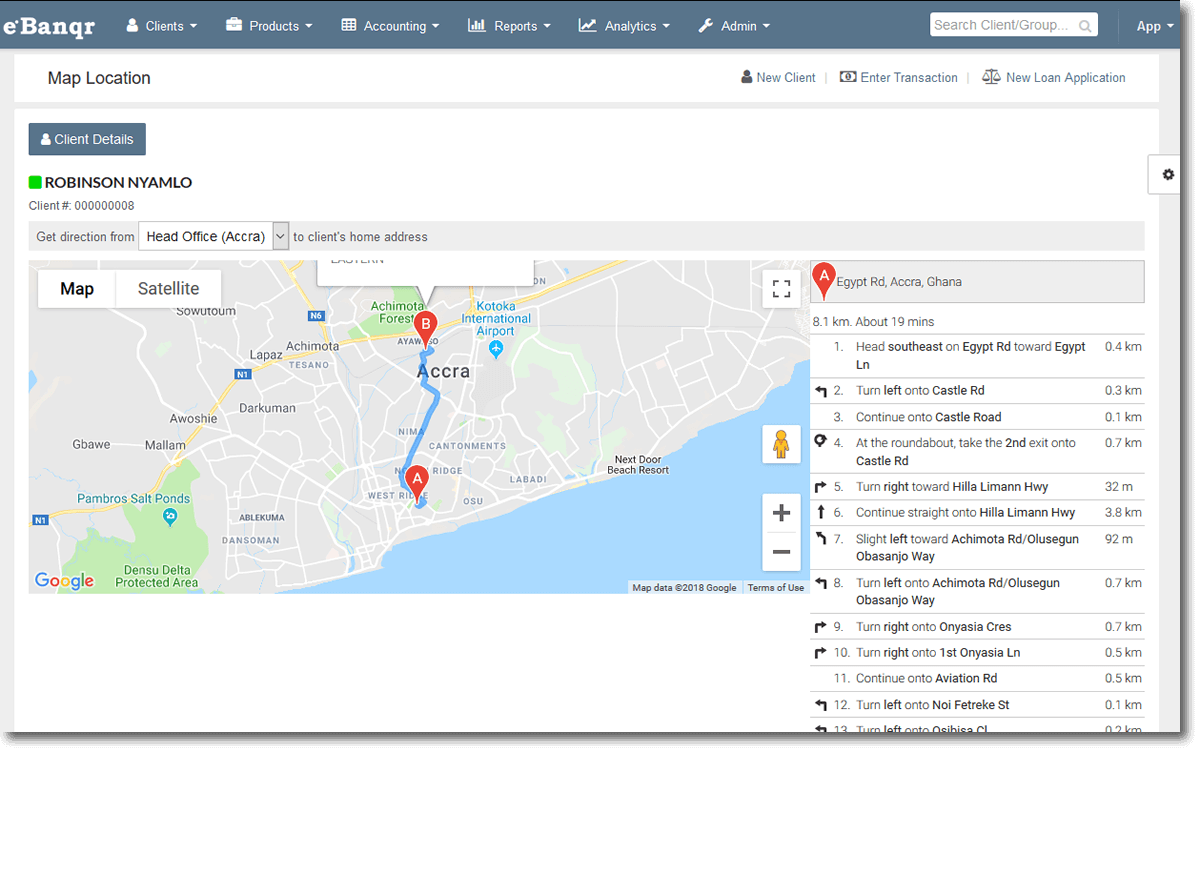Click the turn-right arrow icon of step 10
Screen dimensions: 1200x890
click(x=821, y=654)
